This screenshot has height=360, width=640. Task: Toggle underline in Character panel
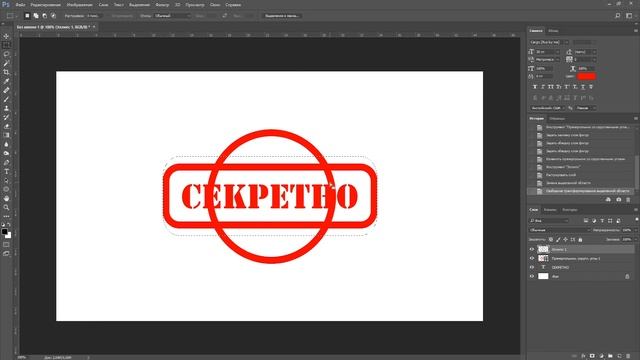[583, 87]
